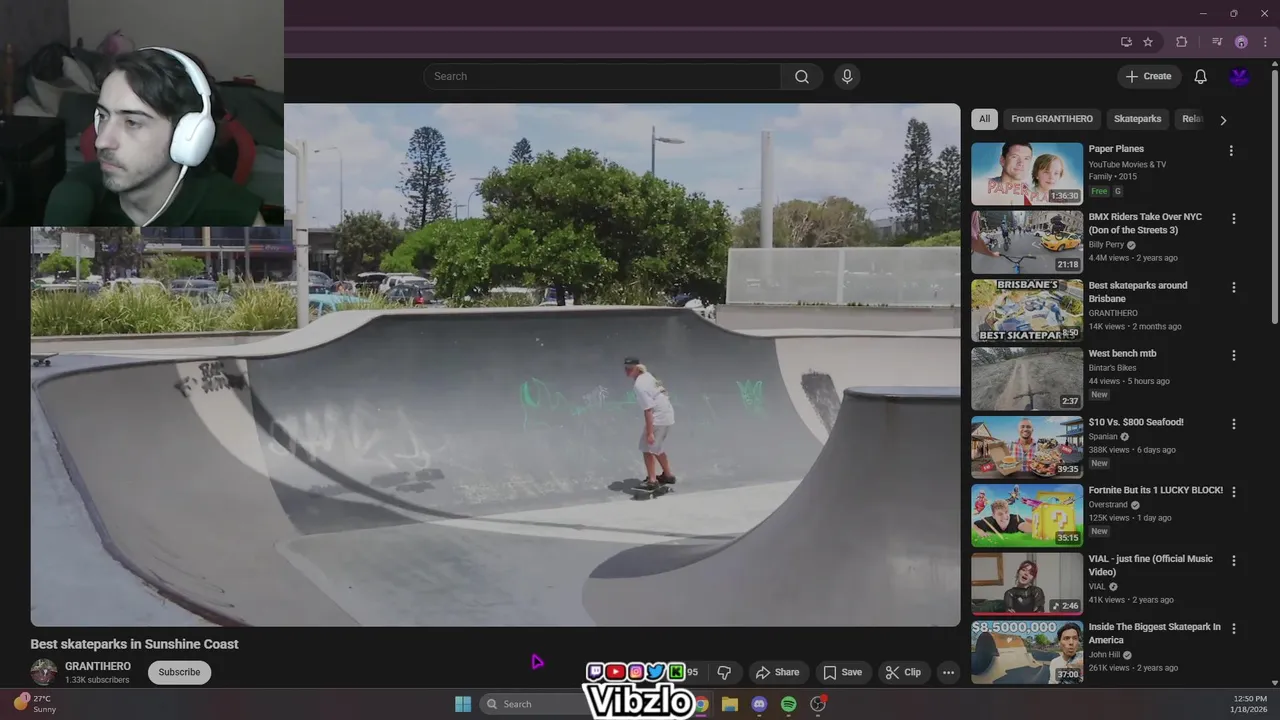1280x720 pixels.
Task: Open the Windows Start menu
Action: tap(463, 704)
